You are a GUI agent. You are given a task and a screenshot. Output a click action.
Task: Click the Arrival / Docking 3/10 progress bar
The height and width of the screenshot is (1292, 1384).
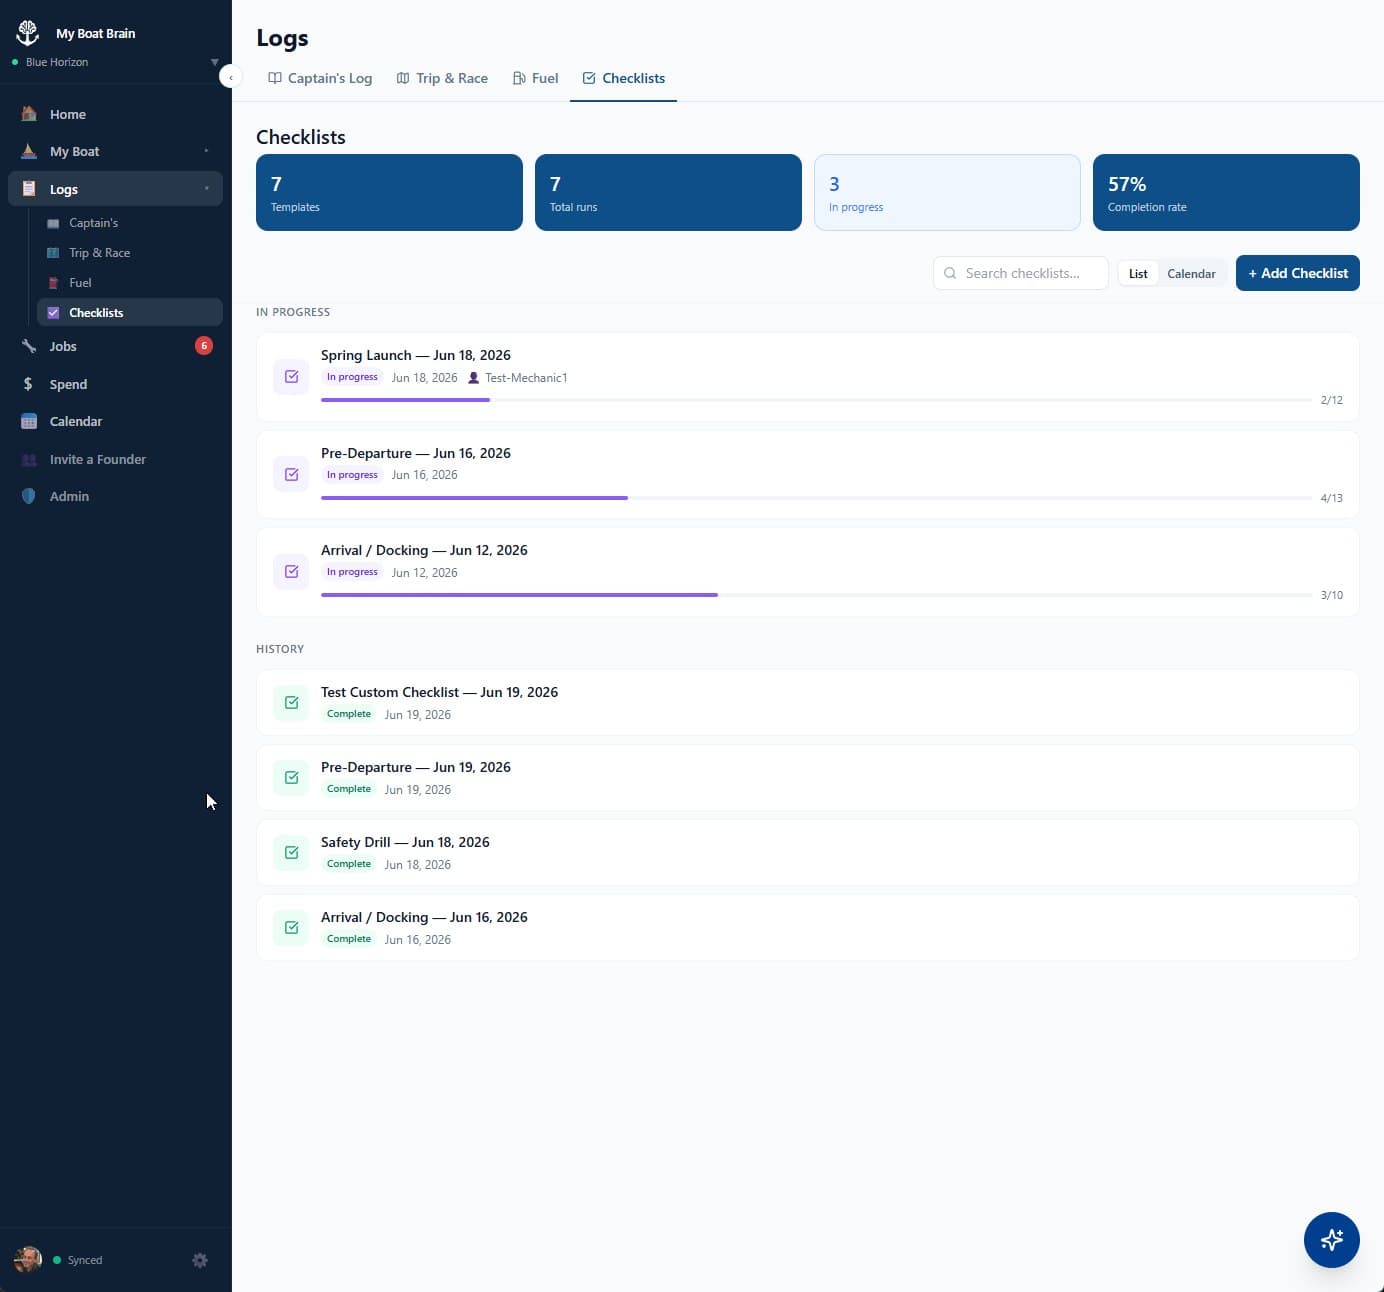coord(816,595)
